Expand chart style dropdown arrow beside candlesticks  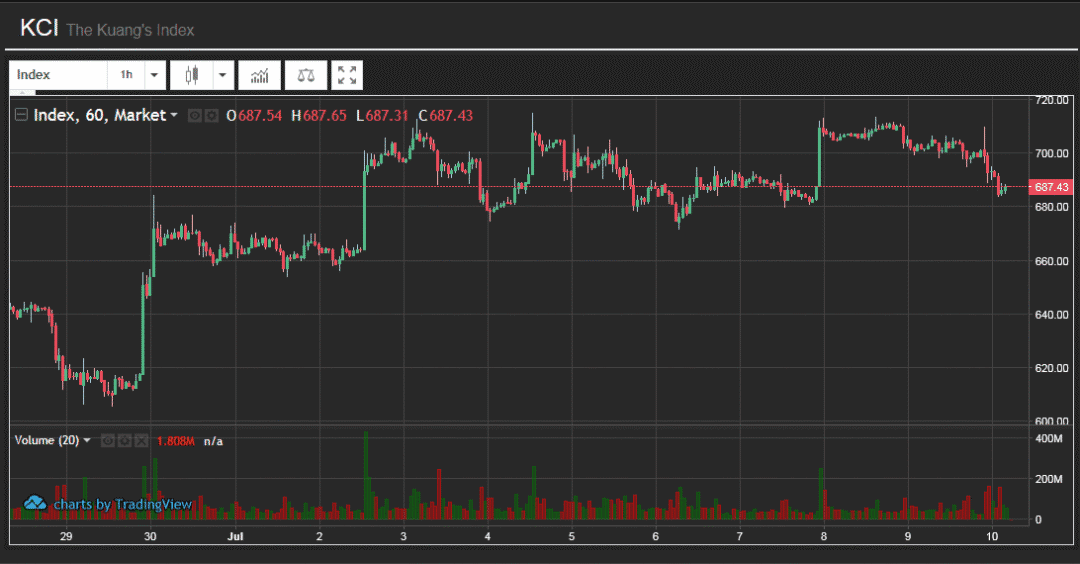[223, 75]
